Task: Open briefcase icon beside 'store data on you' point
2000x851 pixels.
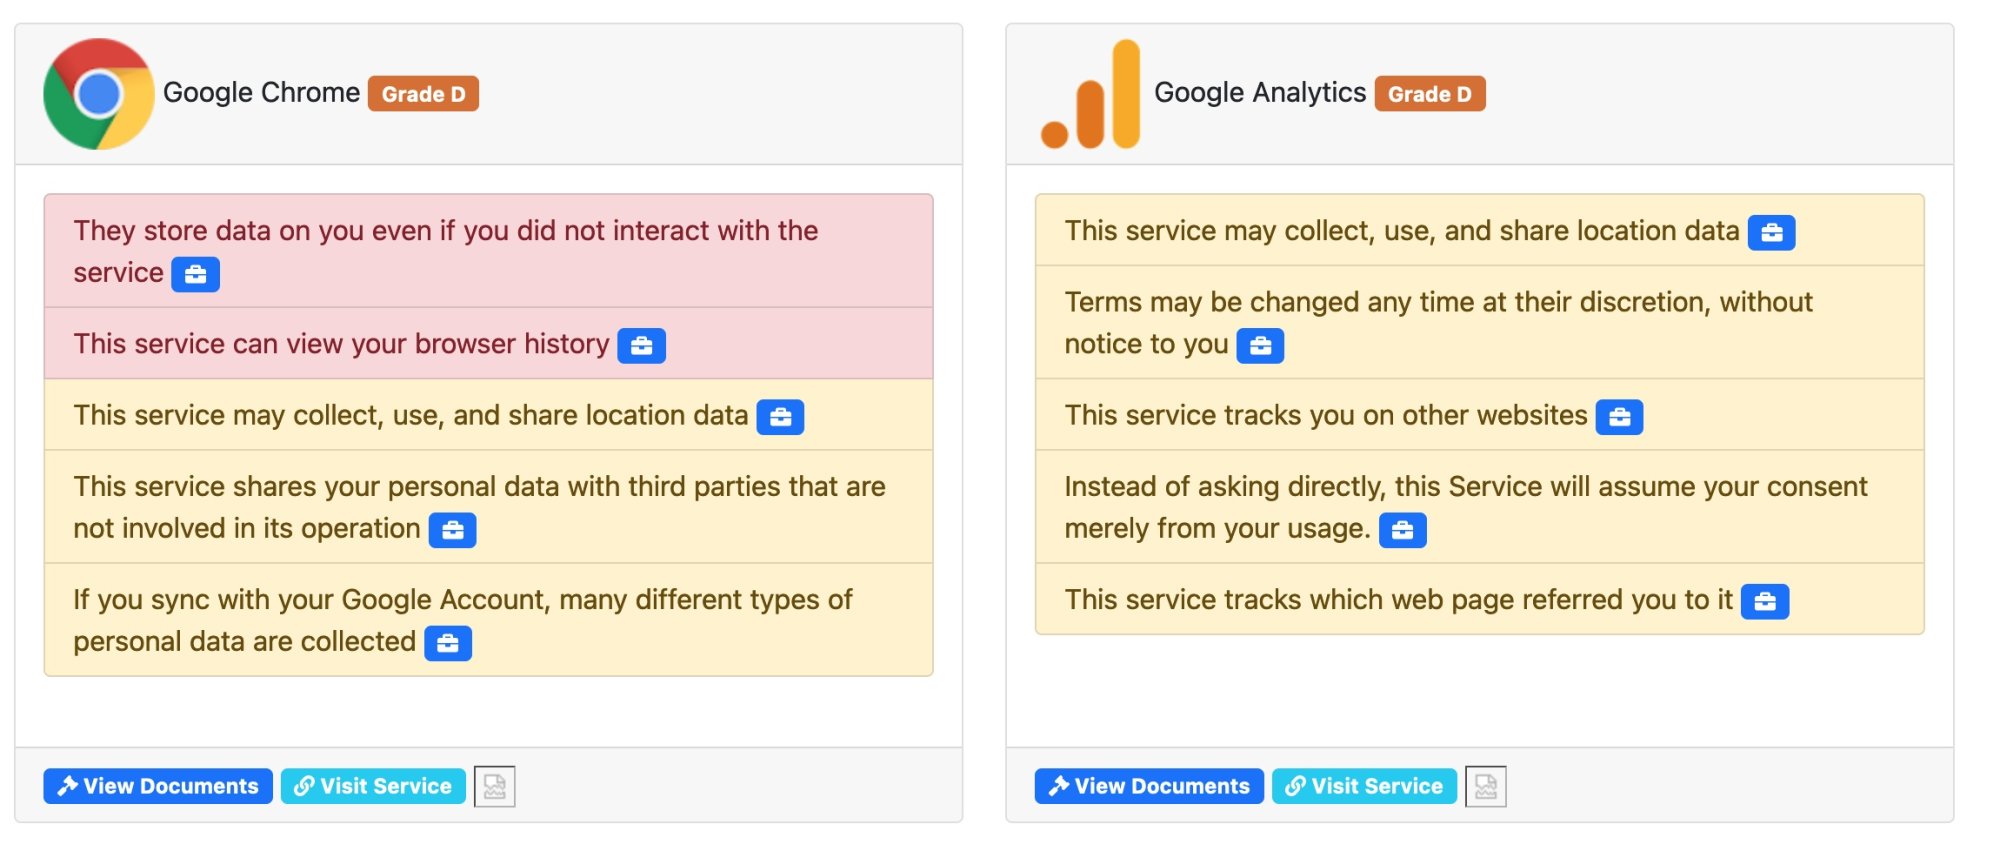Action: coord(195,274)
